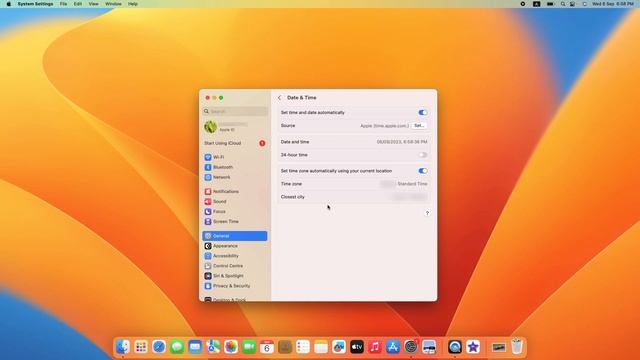
Task: Click Start Using iCloud
Action: coord(235,143)
